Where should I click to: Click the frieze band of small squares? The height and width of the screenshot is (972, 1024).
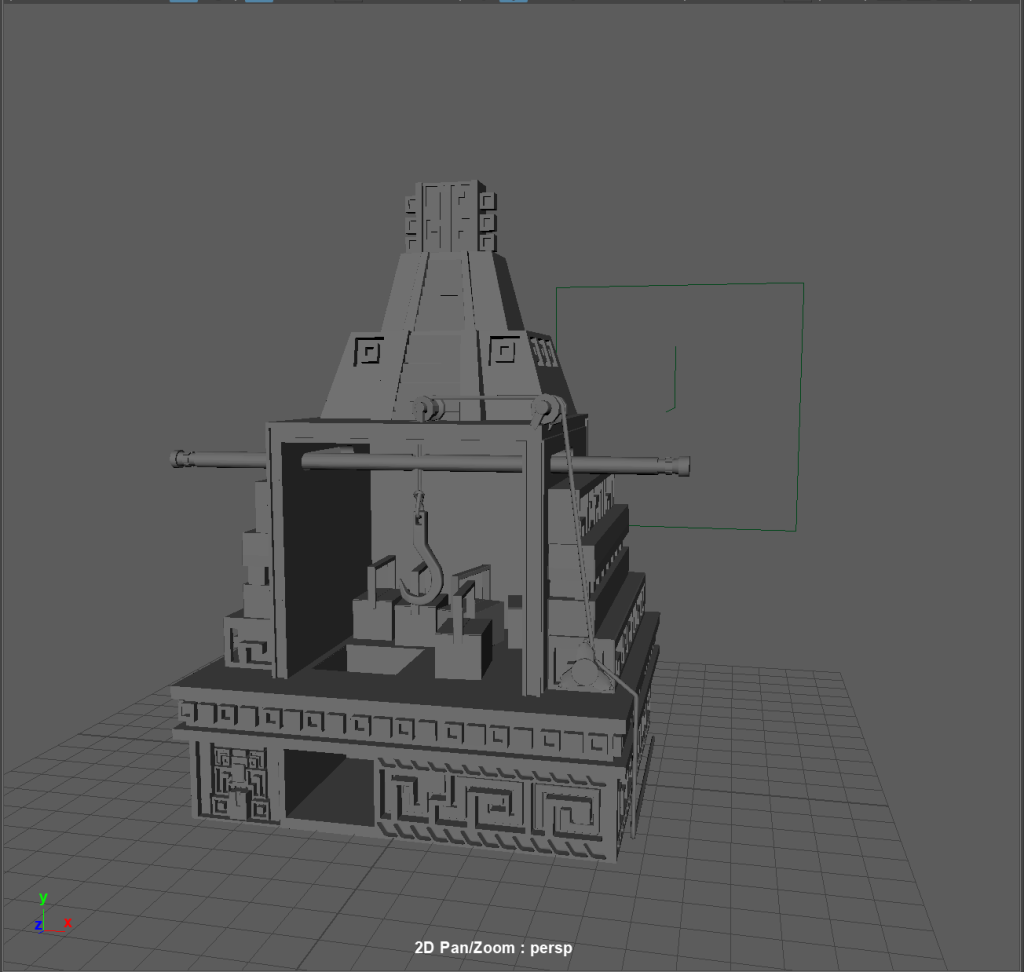tap(400, 723)
